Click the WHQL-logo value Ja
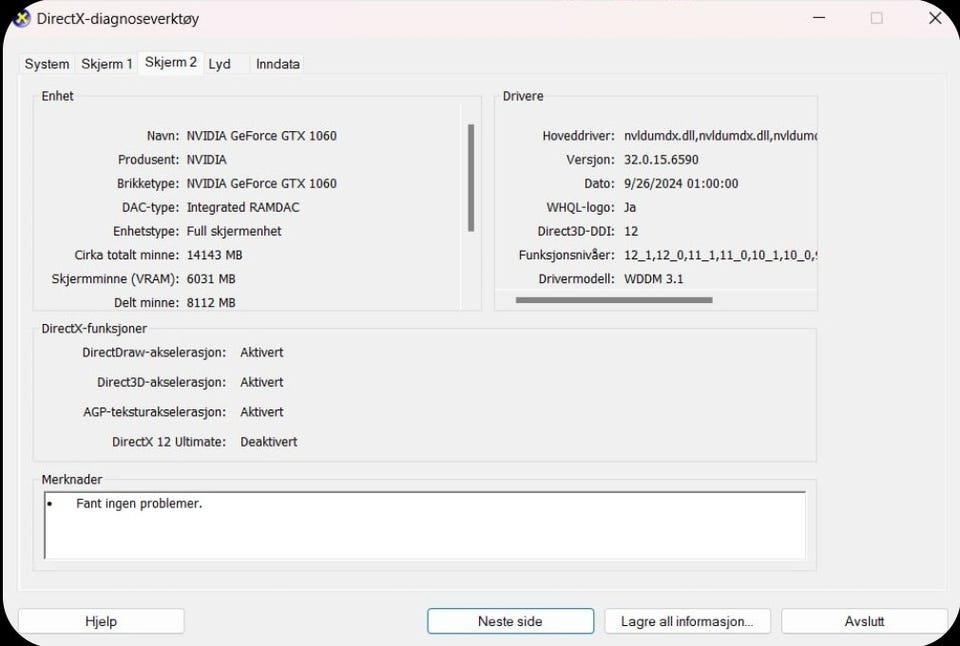 tap(630, 207)
